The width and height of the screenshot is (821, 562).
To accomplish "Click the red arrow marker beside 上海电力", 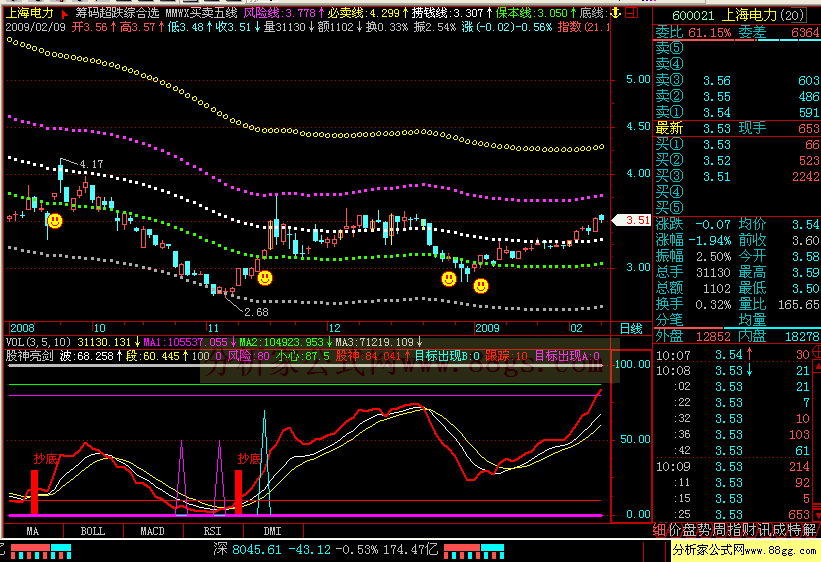I will point(65,14).
